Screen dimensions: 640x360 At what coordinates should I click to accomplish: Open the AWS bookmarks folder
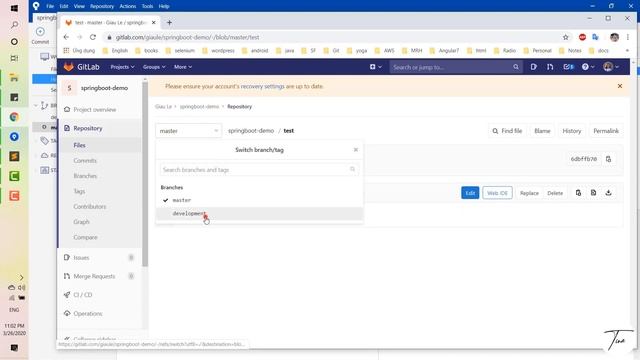click(384, 51)
